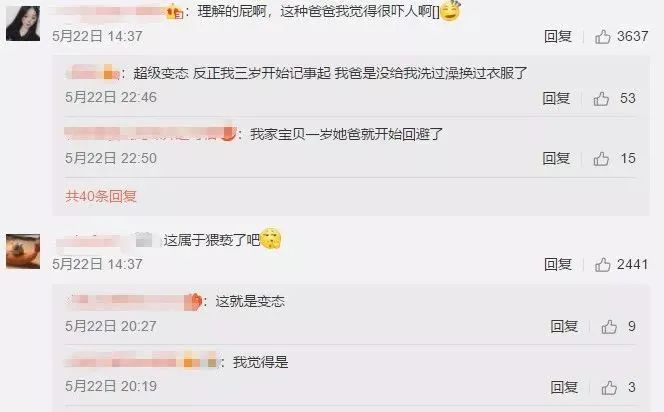Image resolution: width=664 pixels, height=412 pixels.
Task: Like the comment with 3637 likes
Action: [603, 37]
